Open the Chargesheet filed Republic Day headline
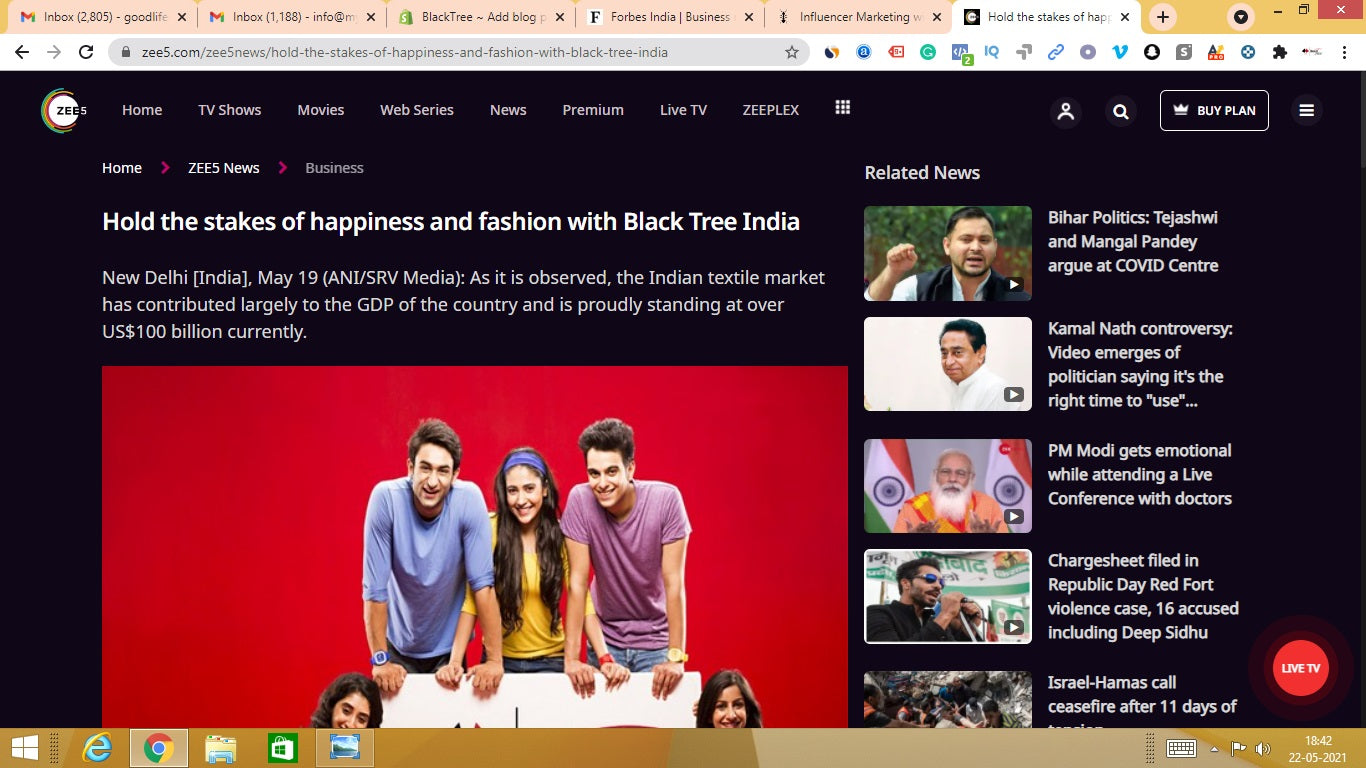This screenshot has width=1366, height=768. [1143, 596]
